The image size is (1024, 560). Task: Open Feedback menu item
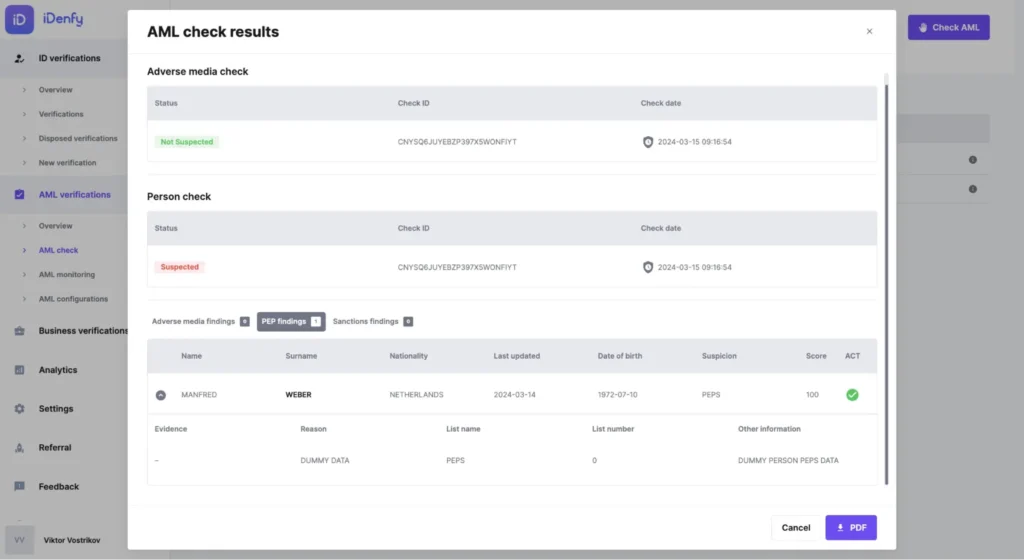click(x=59, y=486)
